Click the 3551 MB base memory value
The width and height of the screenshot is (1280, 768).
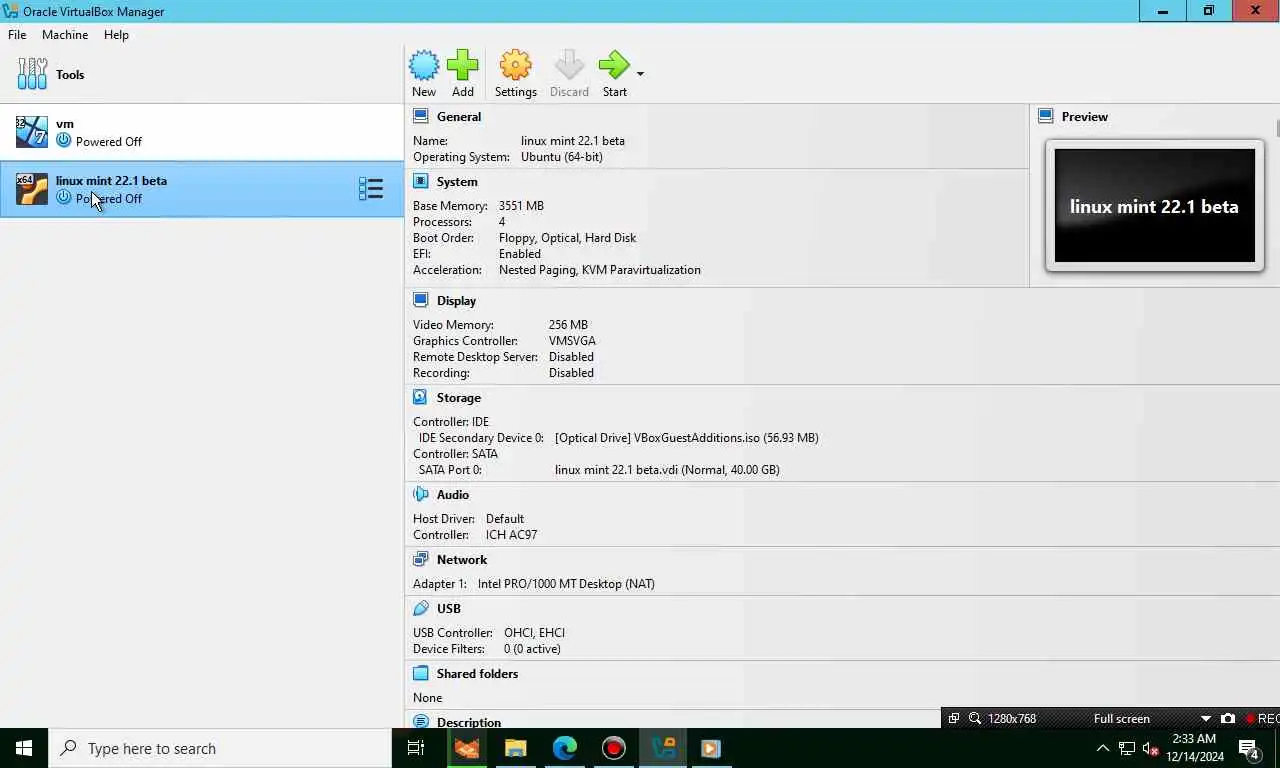(x=521, y=206)
